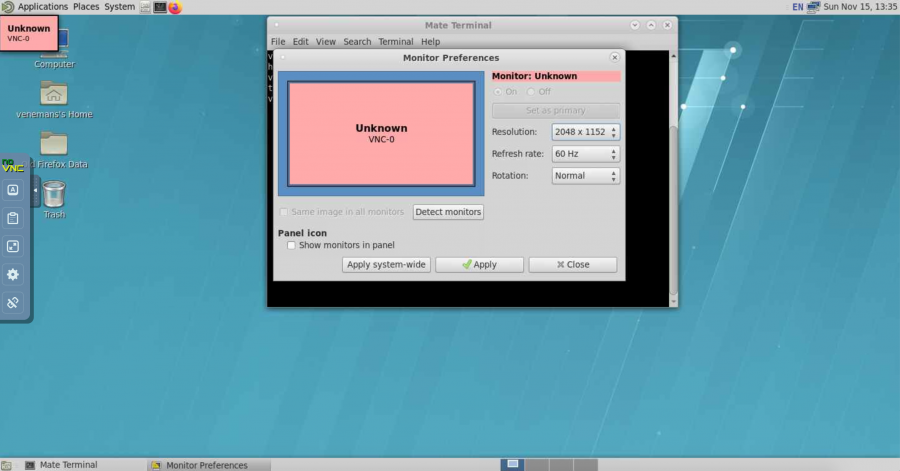Enable Show monitors in panel checkbox
The image size is (900, 471).
(x=291, y=245)
